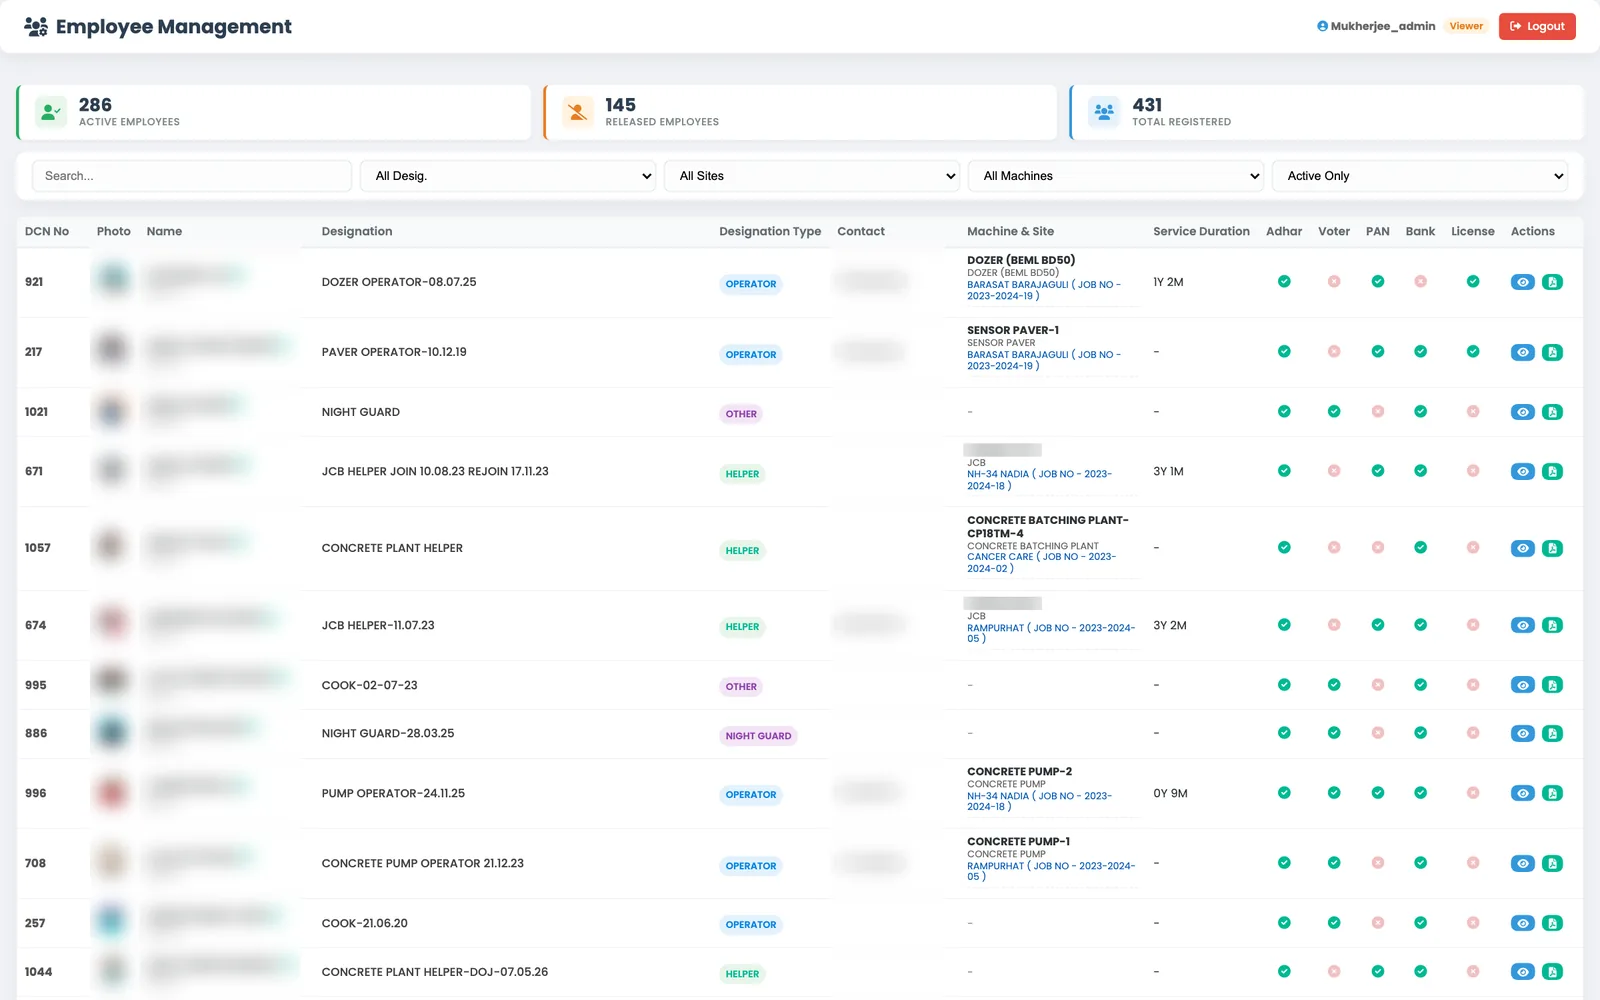This screenshot has height=1000, width=1600.
Task: Log out using the Logout button
Action: 1537,26
